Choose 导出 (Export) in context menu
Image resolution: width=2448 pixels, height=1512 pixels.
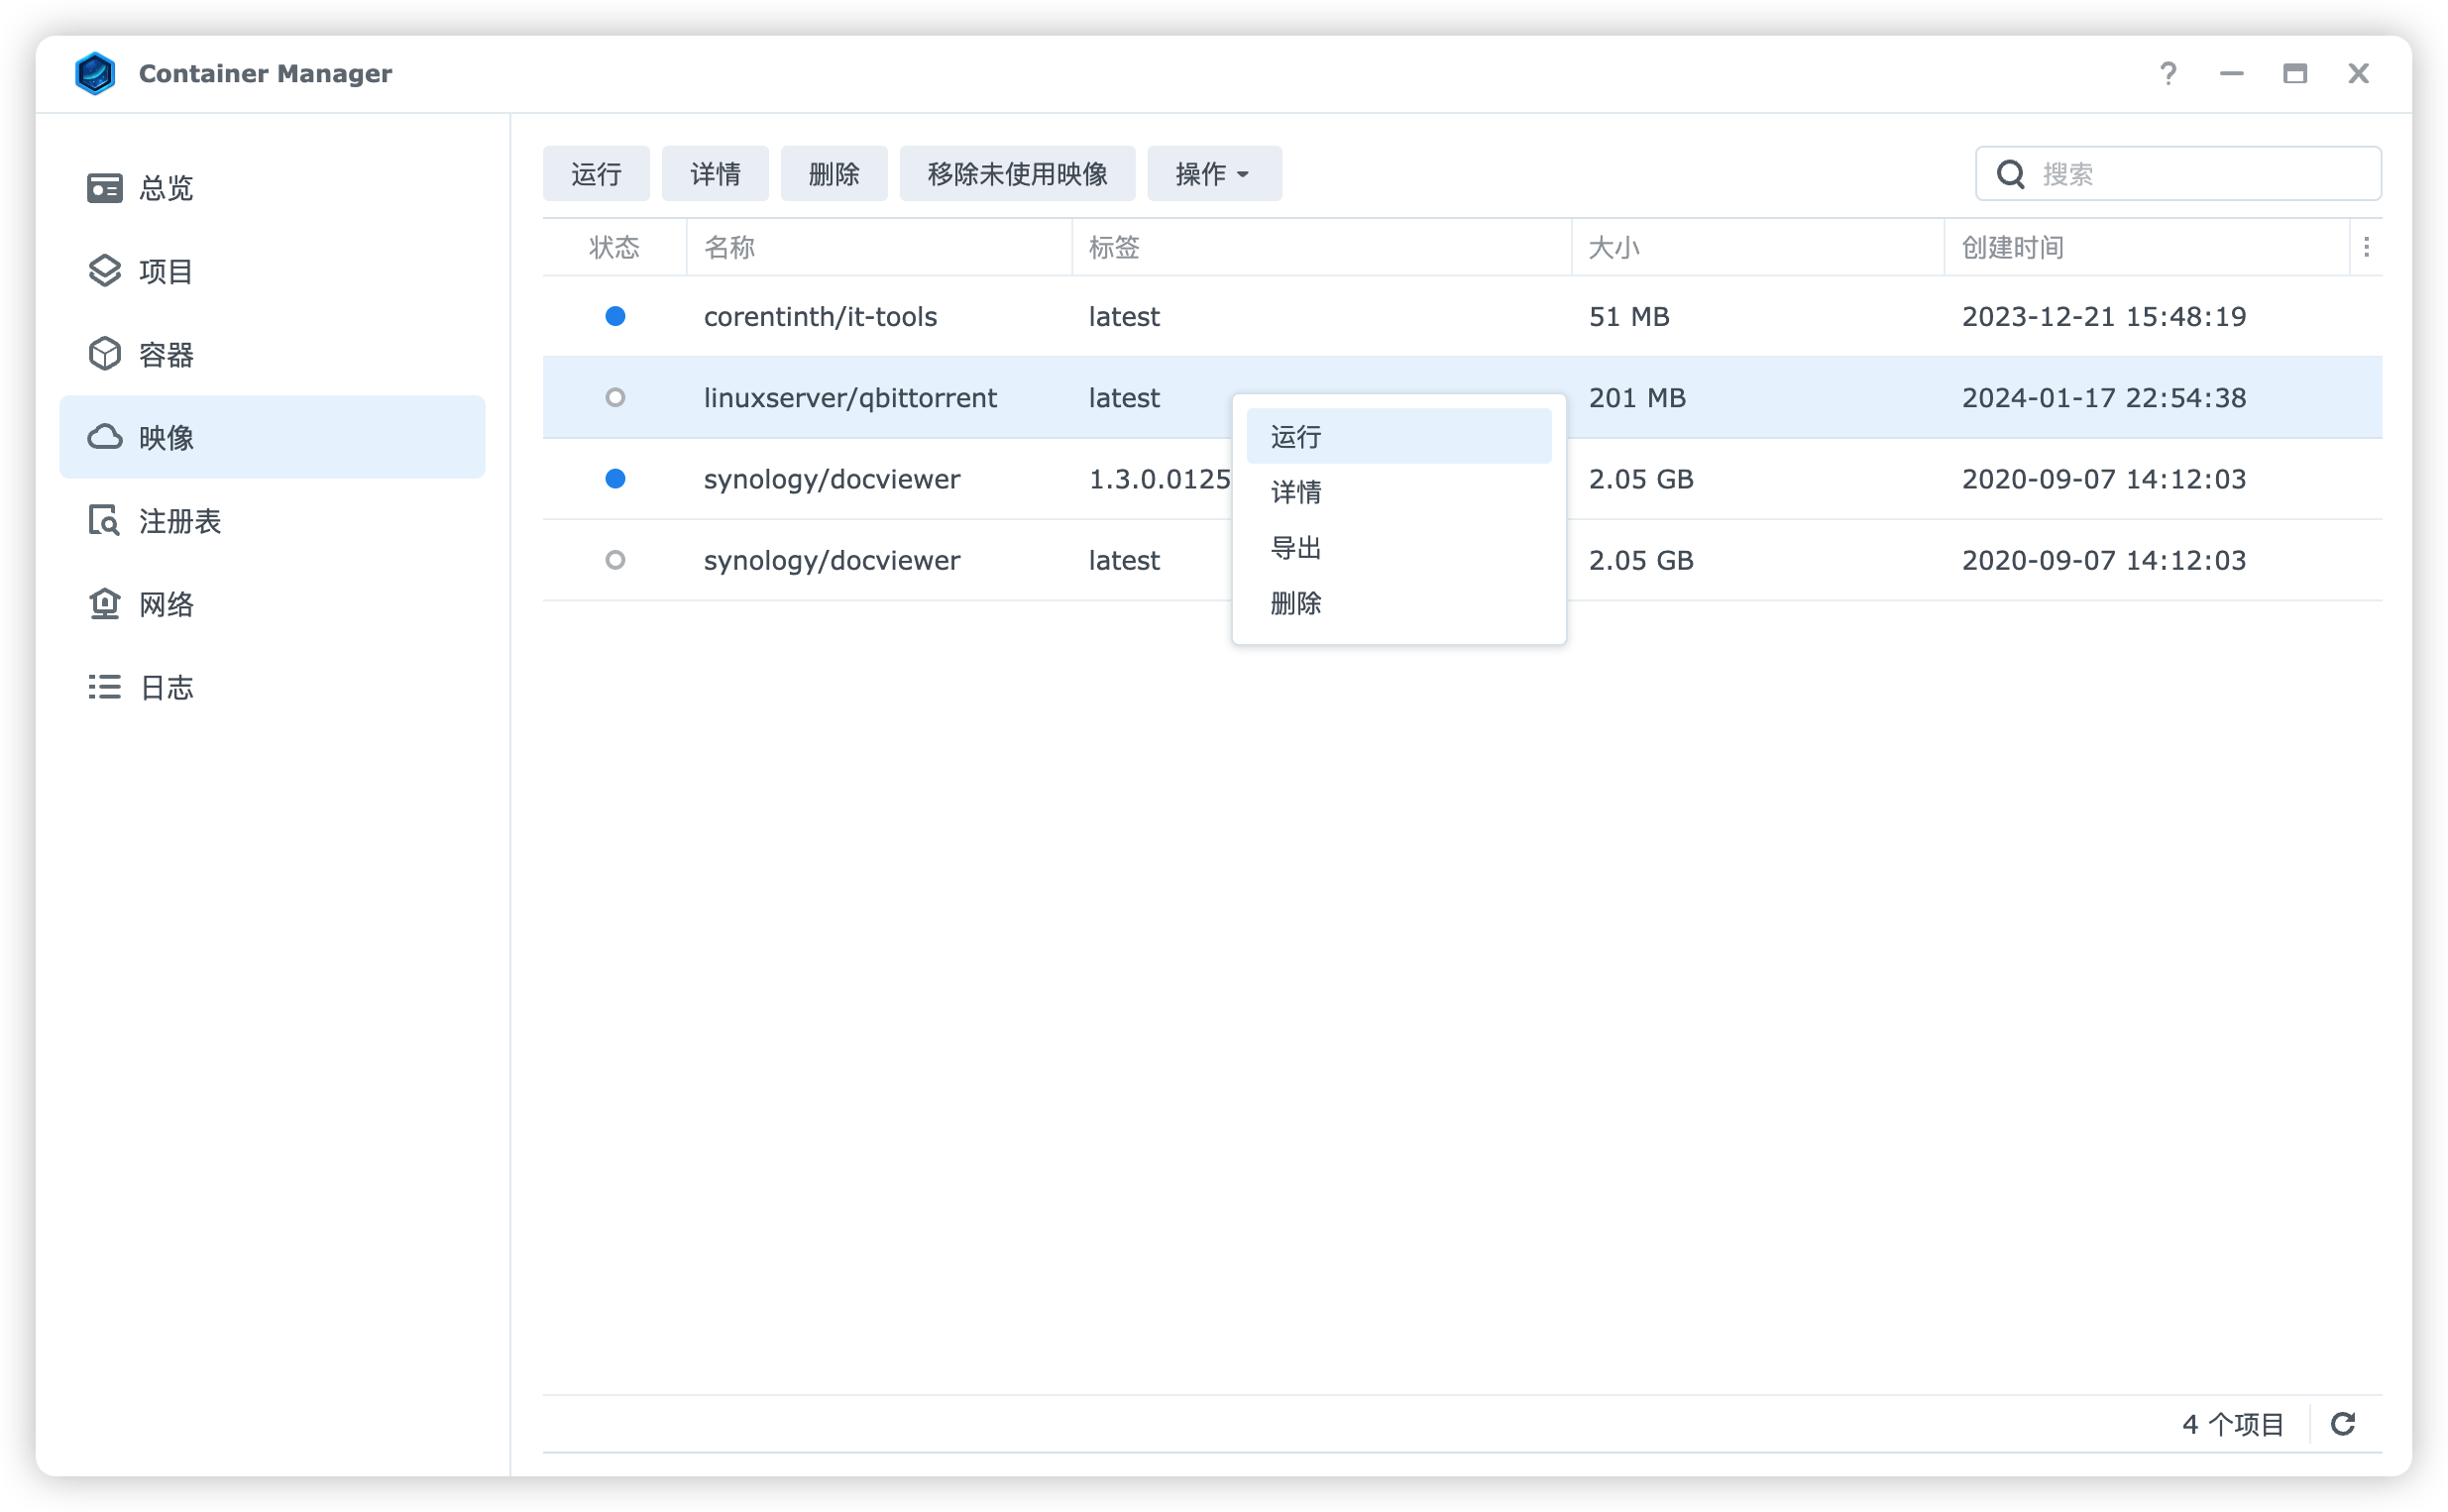pos(1295,548)
